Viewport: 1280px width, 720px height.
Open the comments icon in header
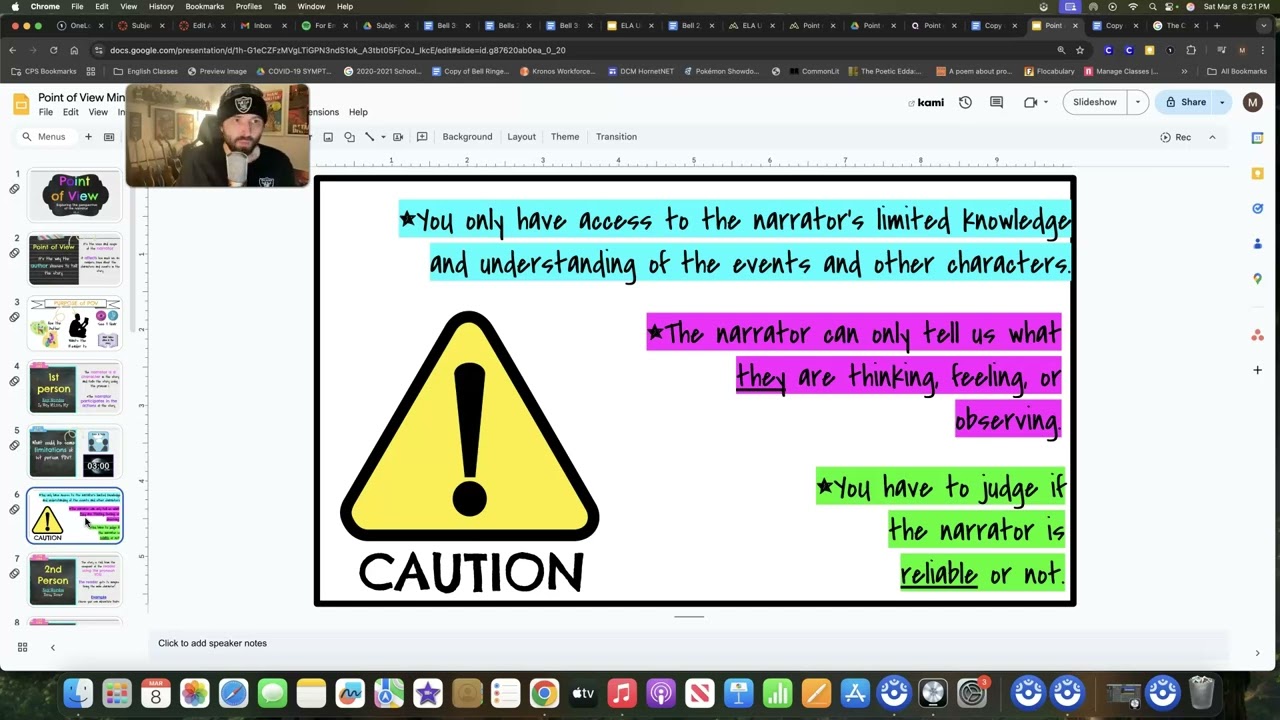[x=996, y=102]
